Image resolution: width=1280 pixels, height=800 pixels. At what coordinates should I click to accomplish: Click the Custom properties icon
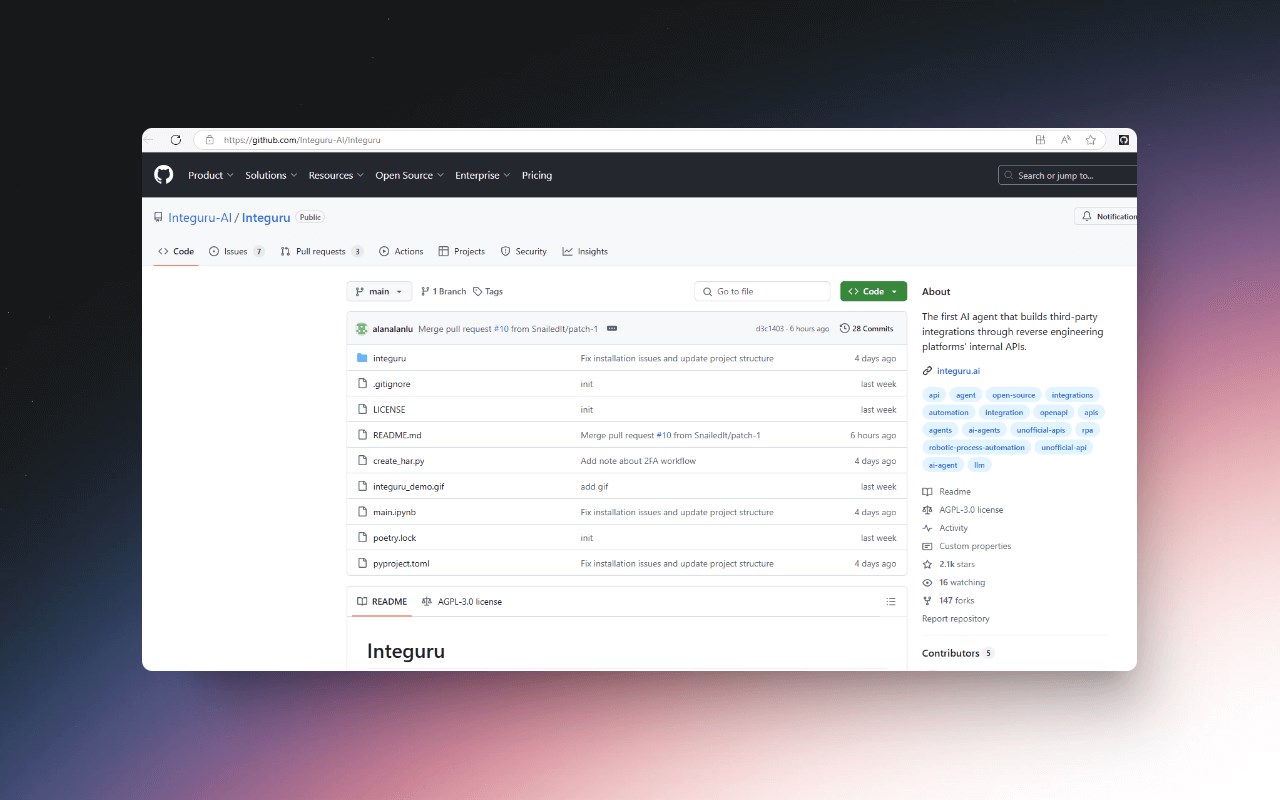click(x=928, y=546)
